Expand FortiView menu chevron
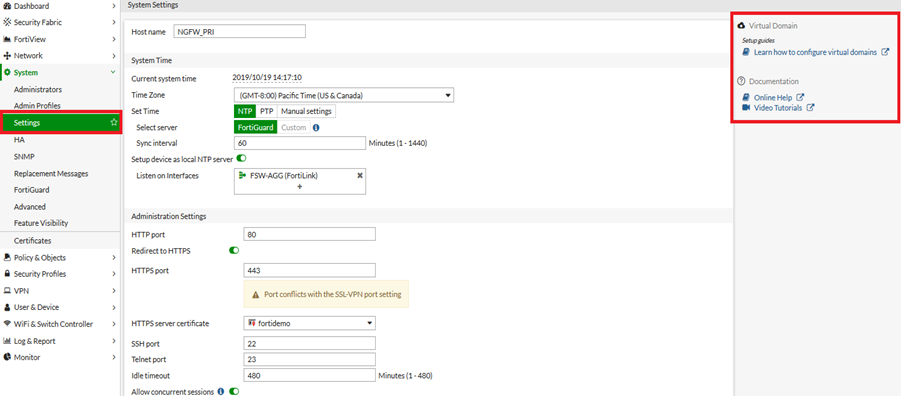 (114, 39)
